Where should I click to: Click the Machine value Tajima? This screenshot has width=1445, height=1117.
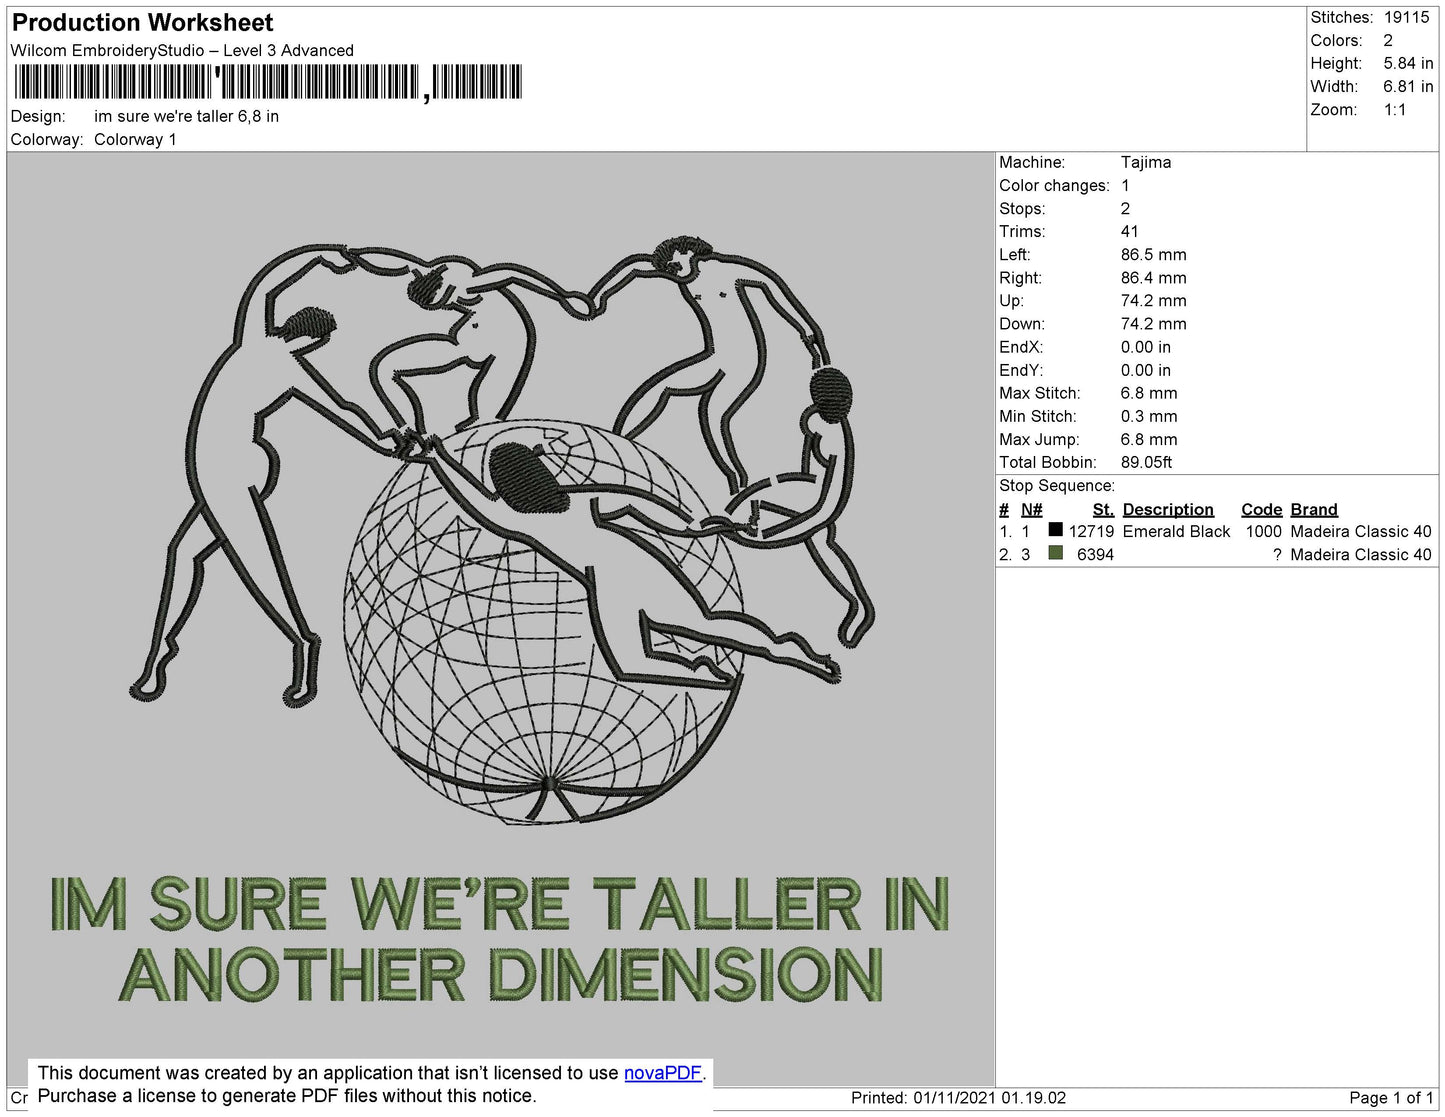(x=1146, y=162)
